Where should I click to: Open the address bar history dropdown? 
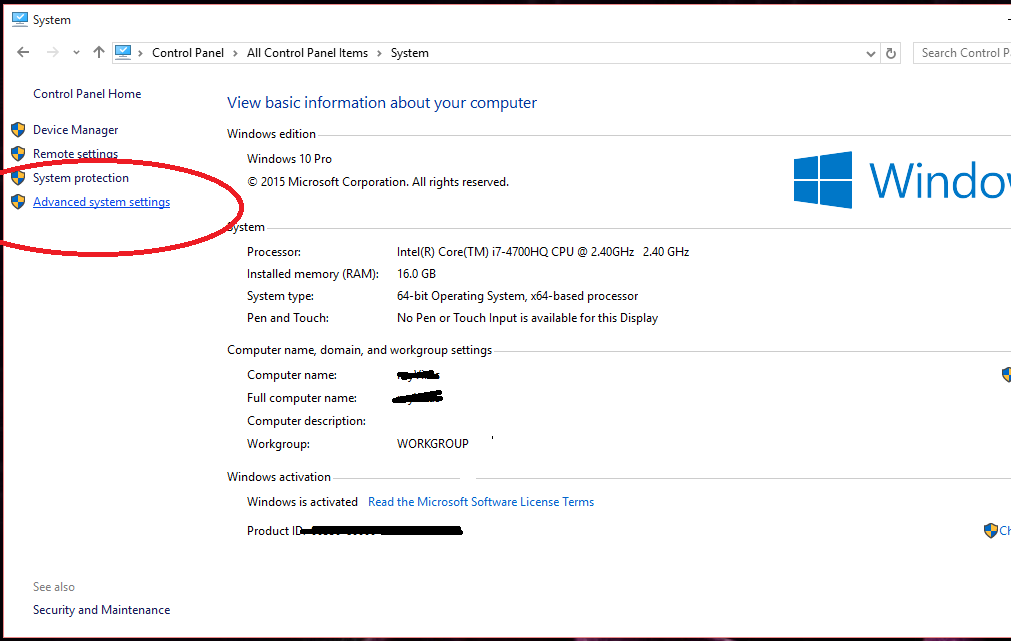pyautogui.click(x=870, y=54)
